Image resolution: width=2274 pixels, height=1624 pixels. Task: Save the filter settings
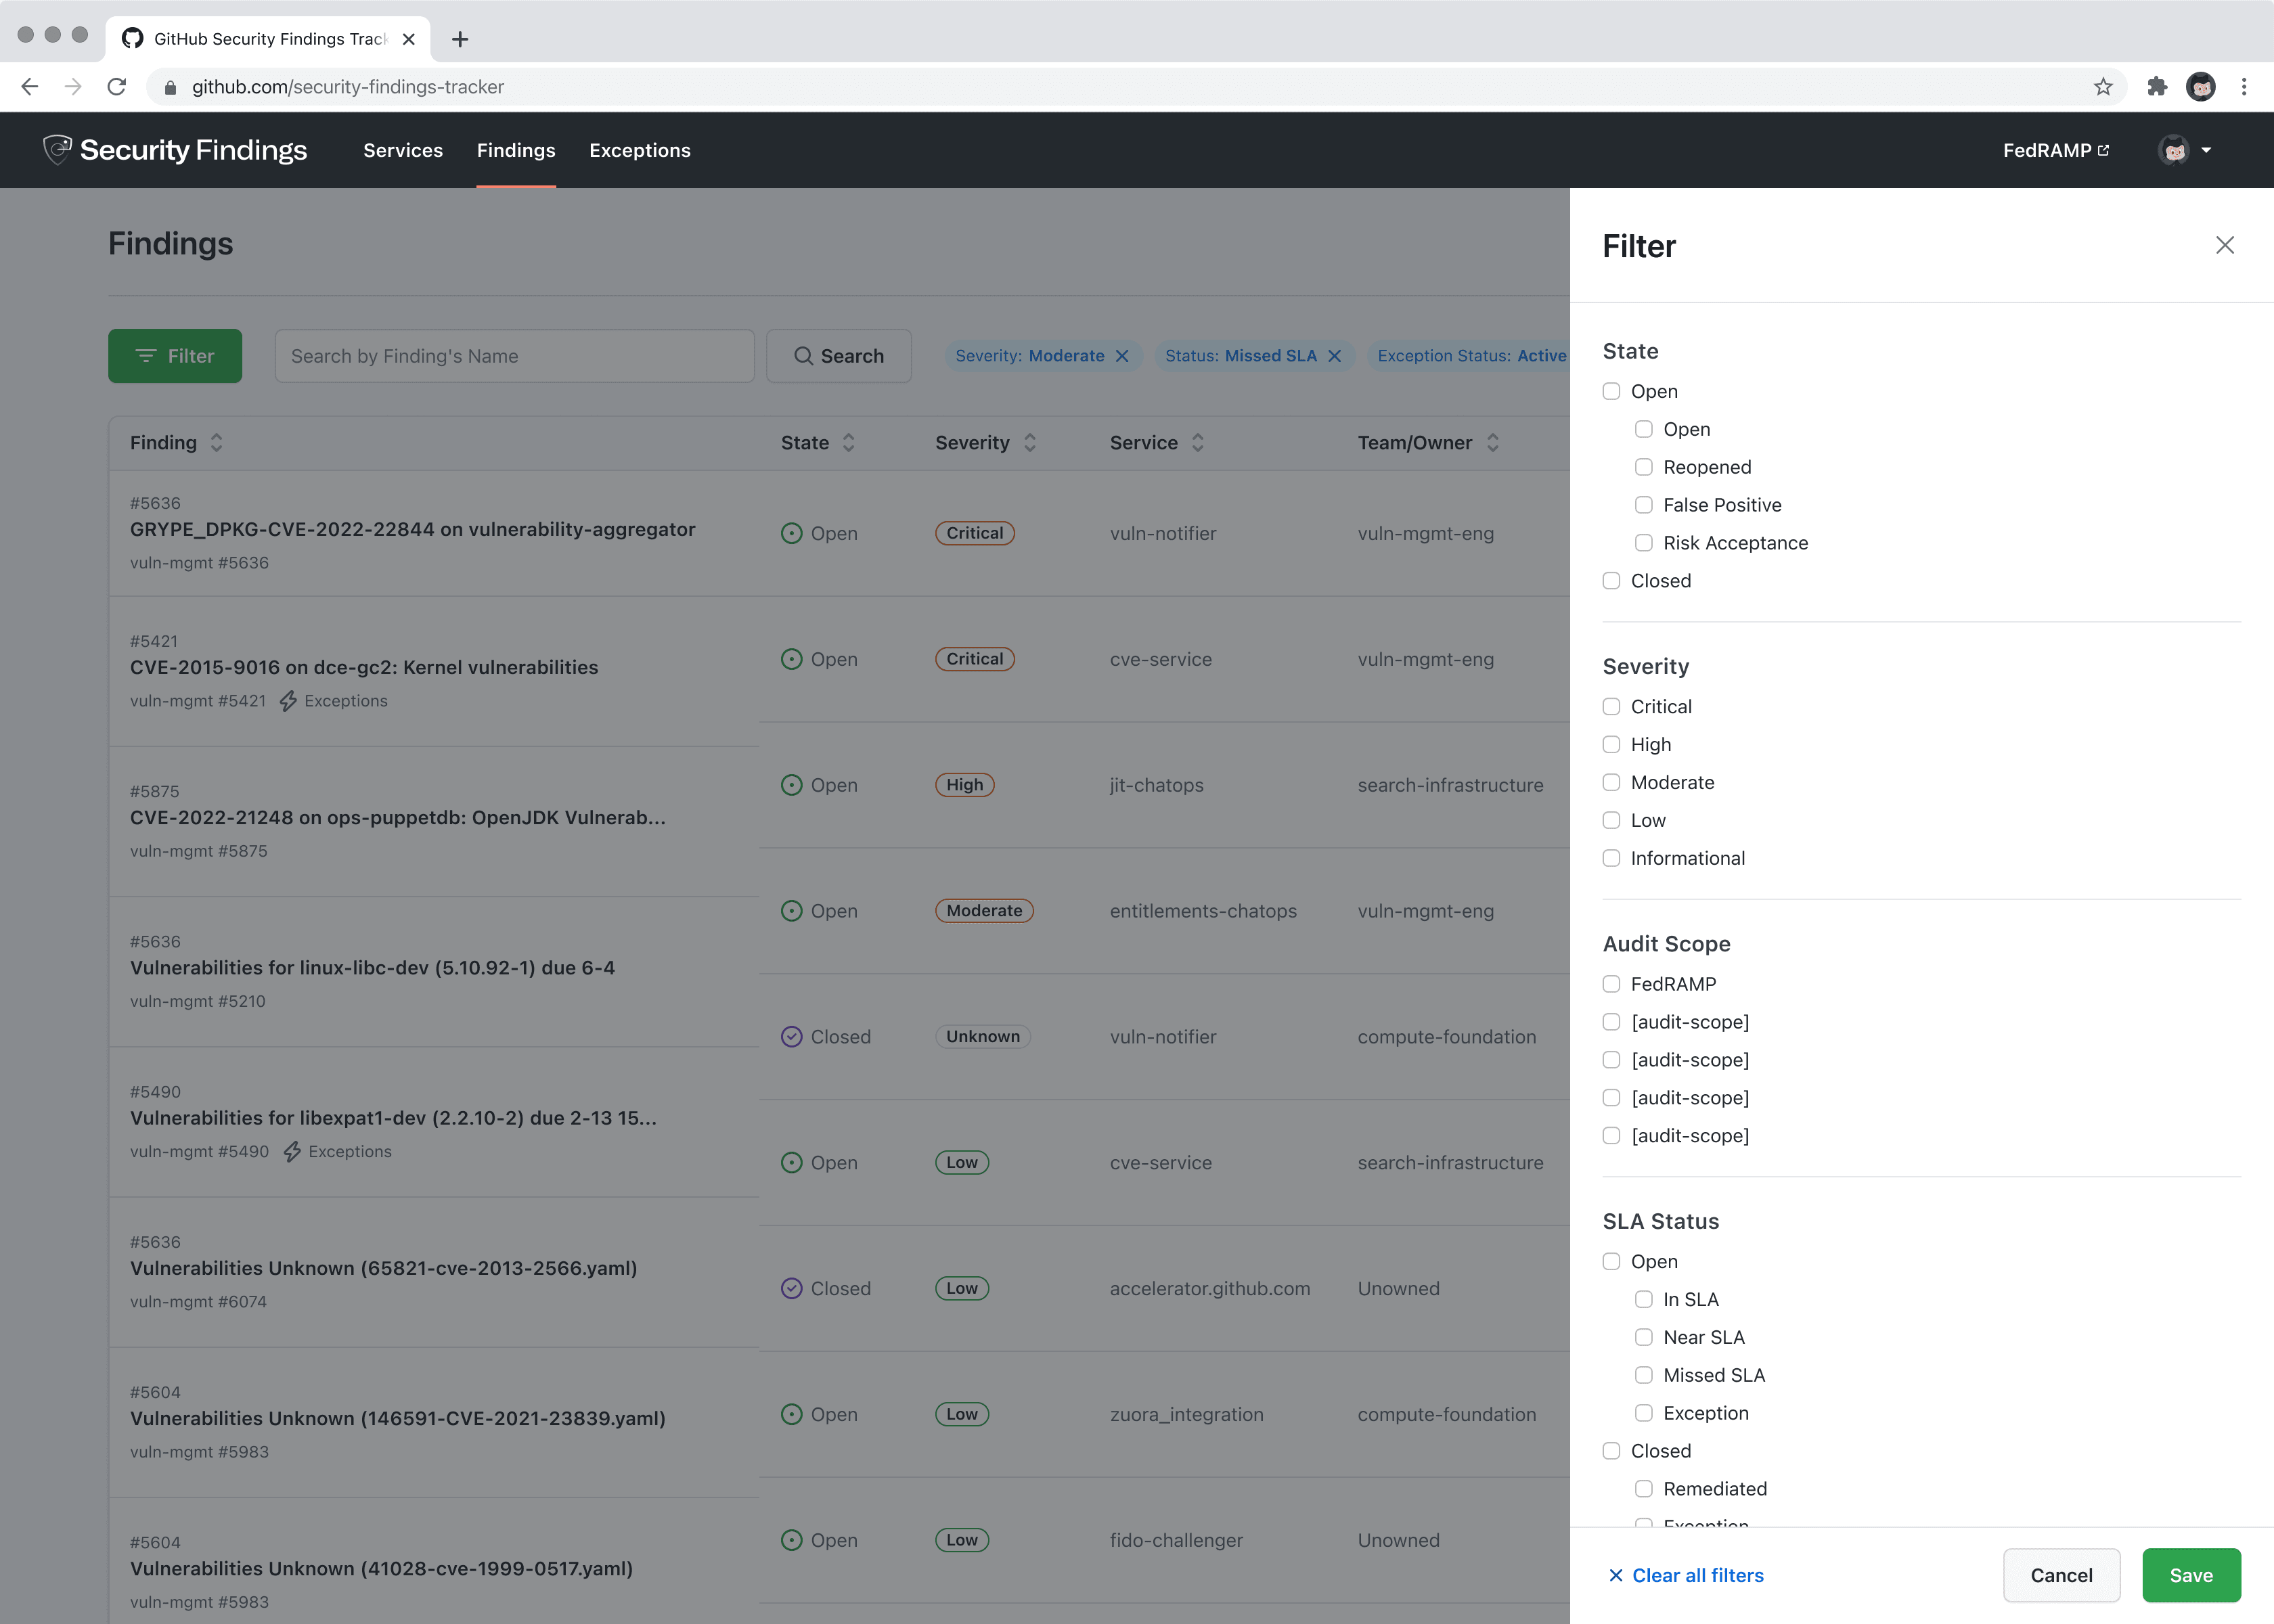click(2191, 1576)
